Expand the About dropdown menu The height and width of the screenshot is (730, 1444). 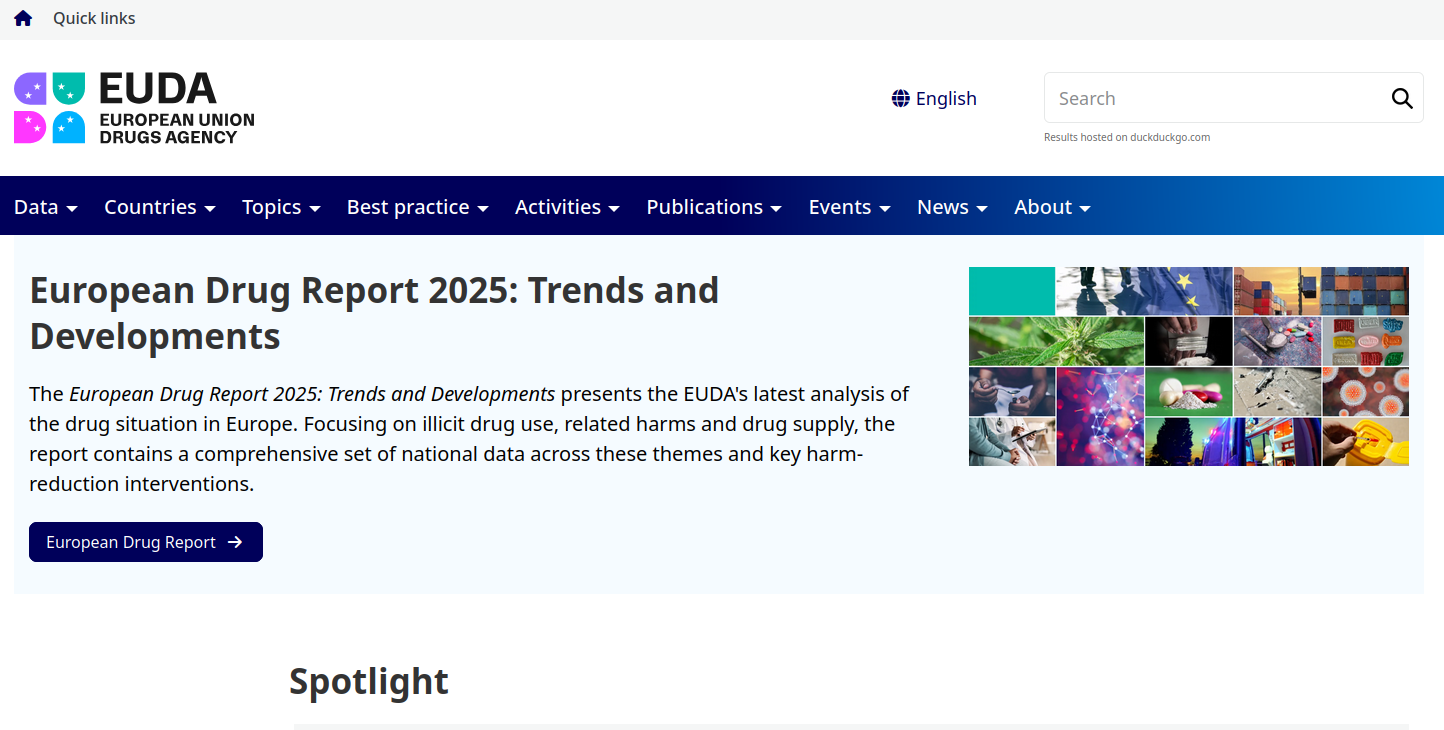pyautogui.click(x=1052, y=207)
